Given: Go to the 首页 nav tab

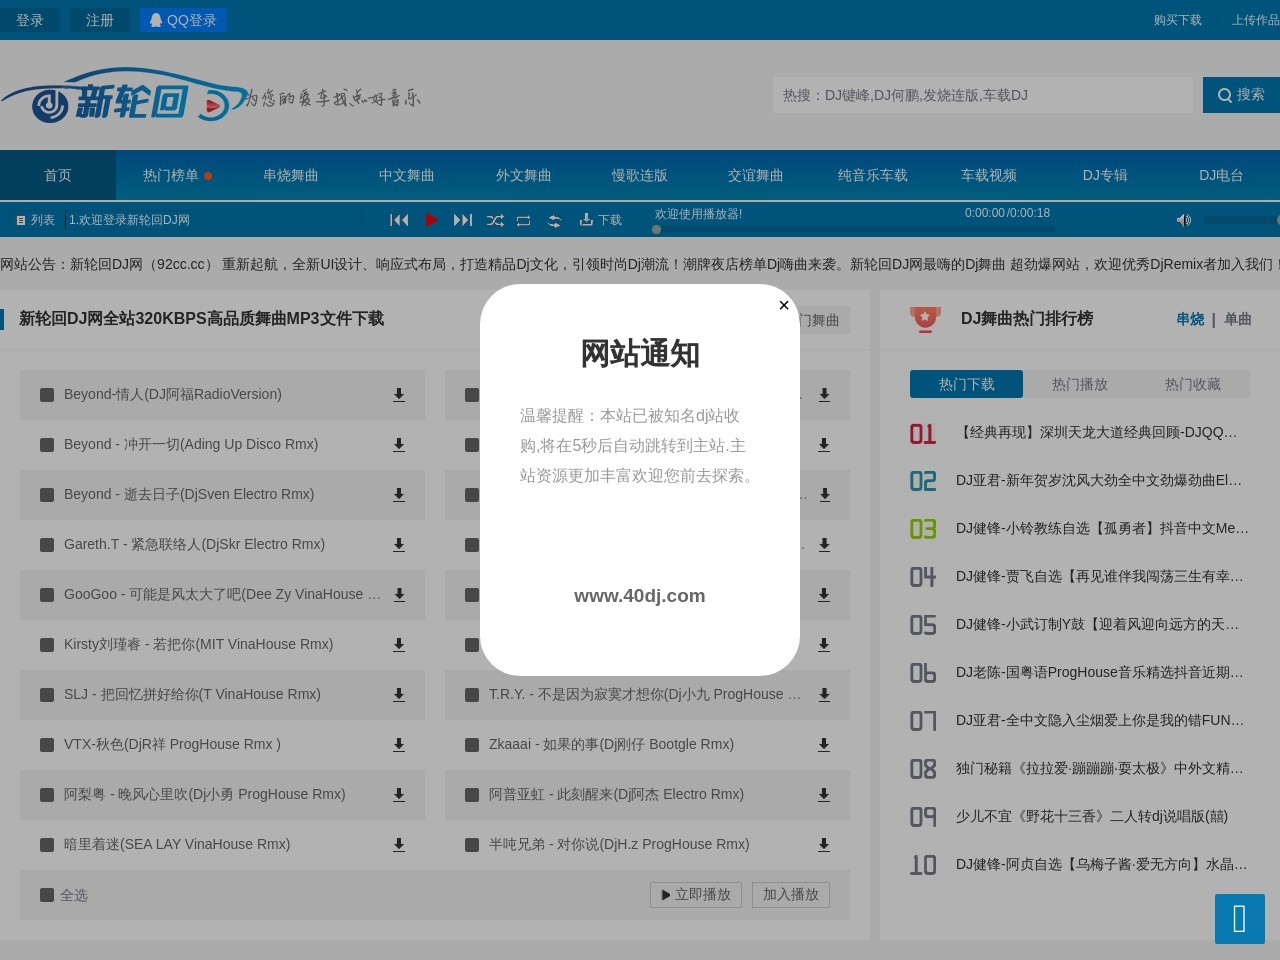Looking at the screenshot, I should point(58,175).
